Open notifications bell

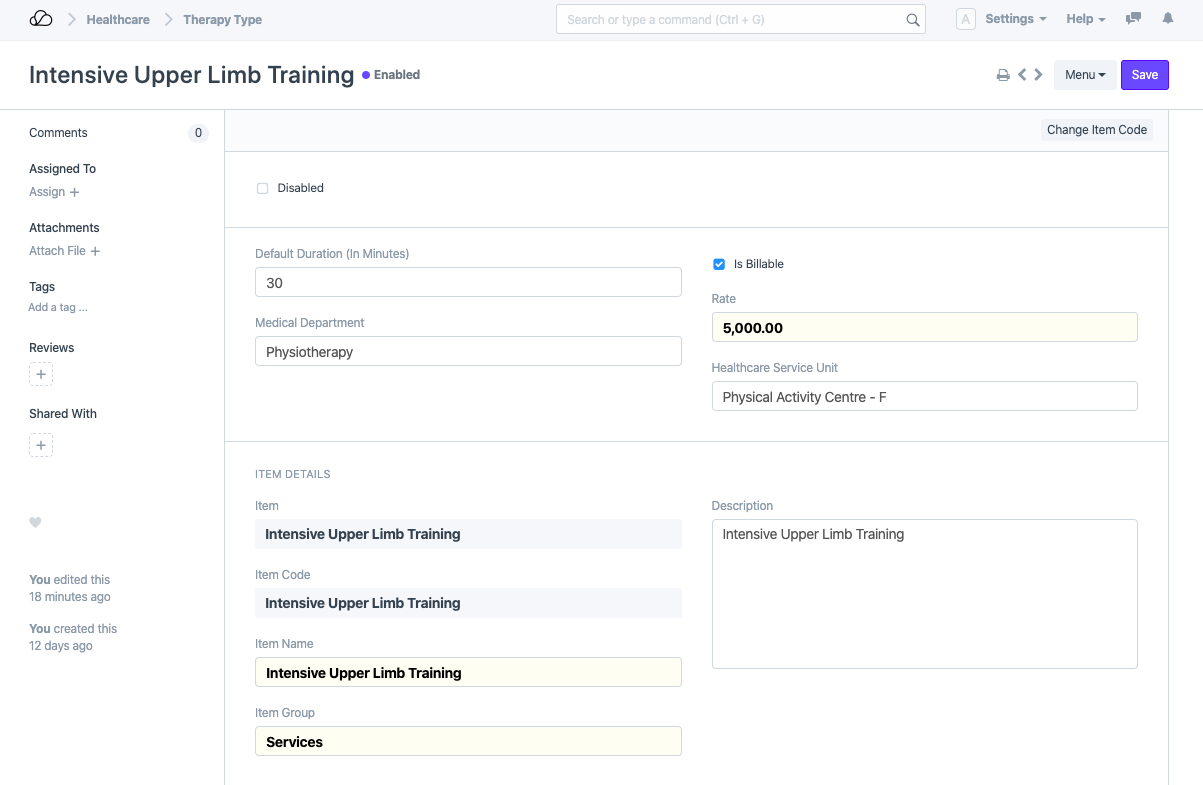pyautogui.click(x=1167, y=19)
